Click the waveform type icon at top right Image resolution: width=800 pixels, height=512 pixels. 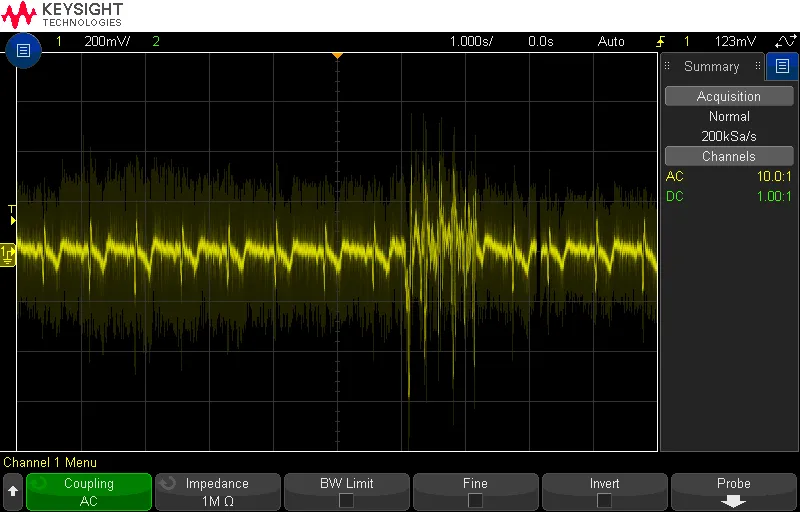click(x=785, y=41)
